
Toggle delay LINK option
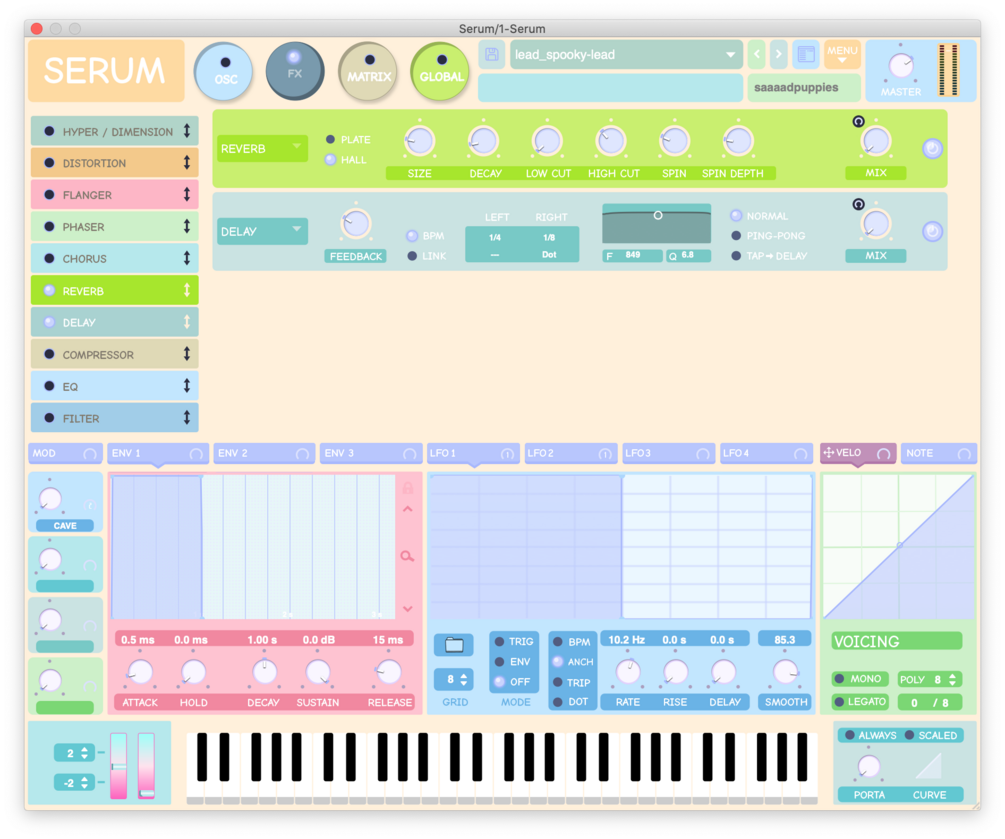(x=412, y=256)
